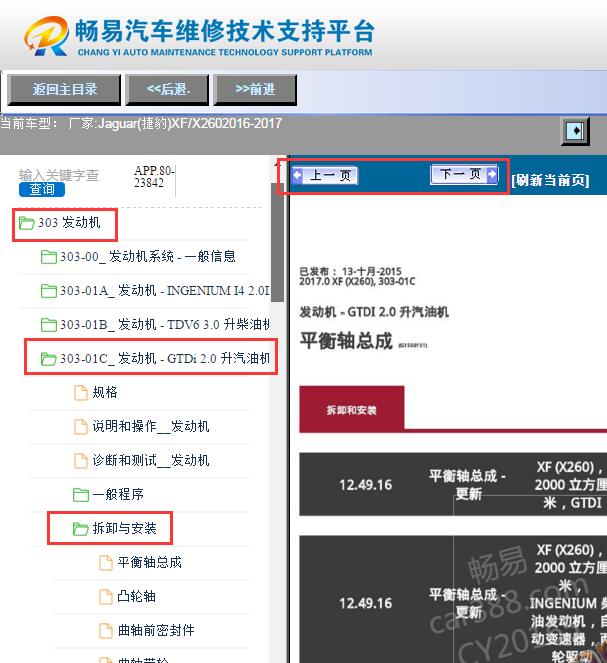The width and height of the screenshot is (607, 663).
Task: Click document icon beside 说明和操作__发动机
Action: coord(81,427)
